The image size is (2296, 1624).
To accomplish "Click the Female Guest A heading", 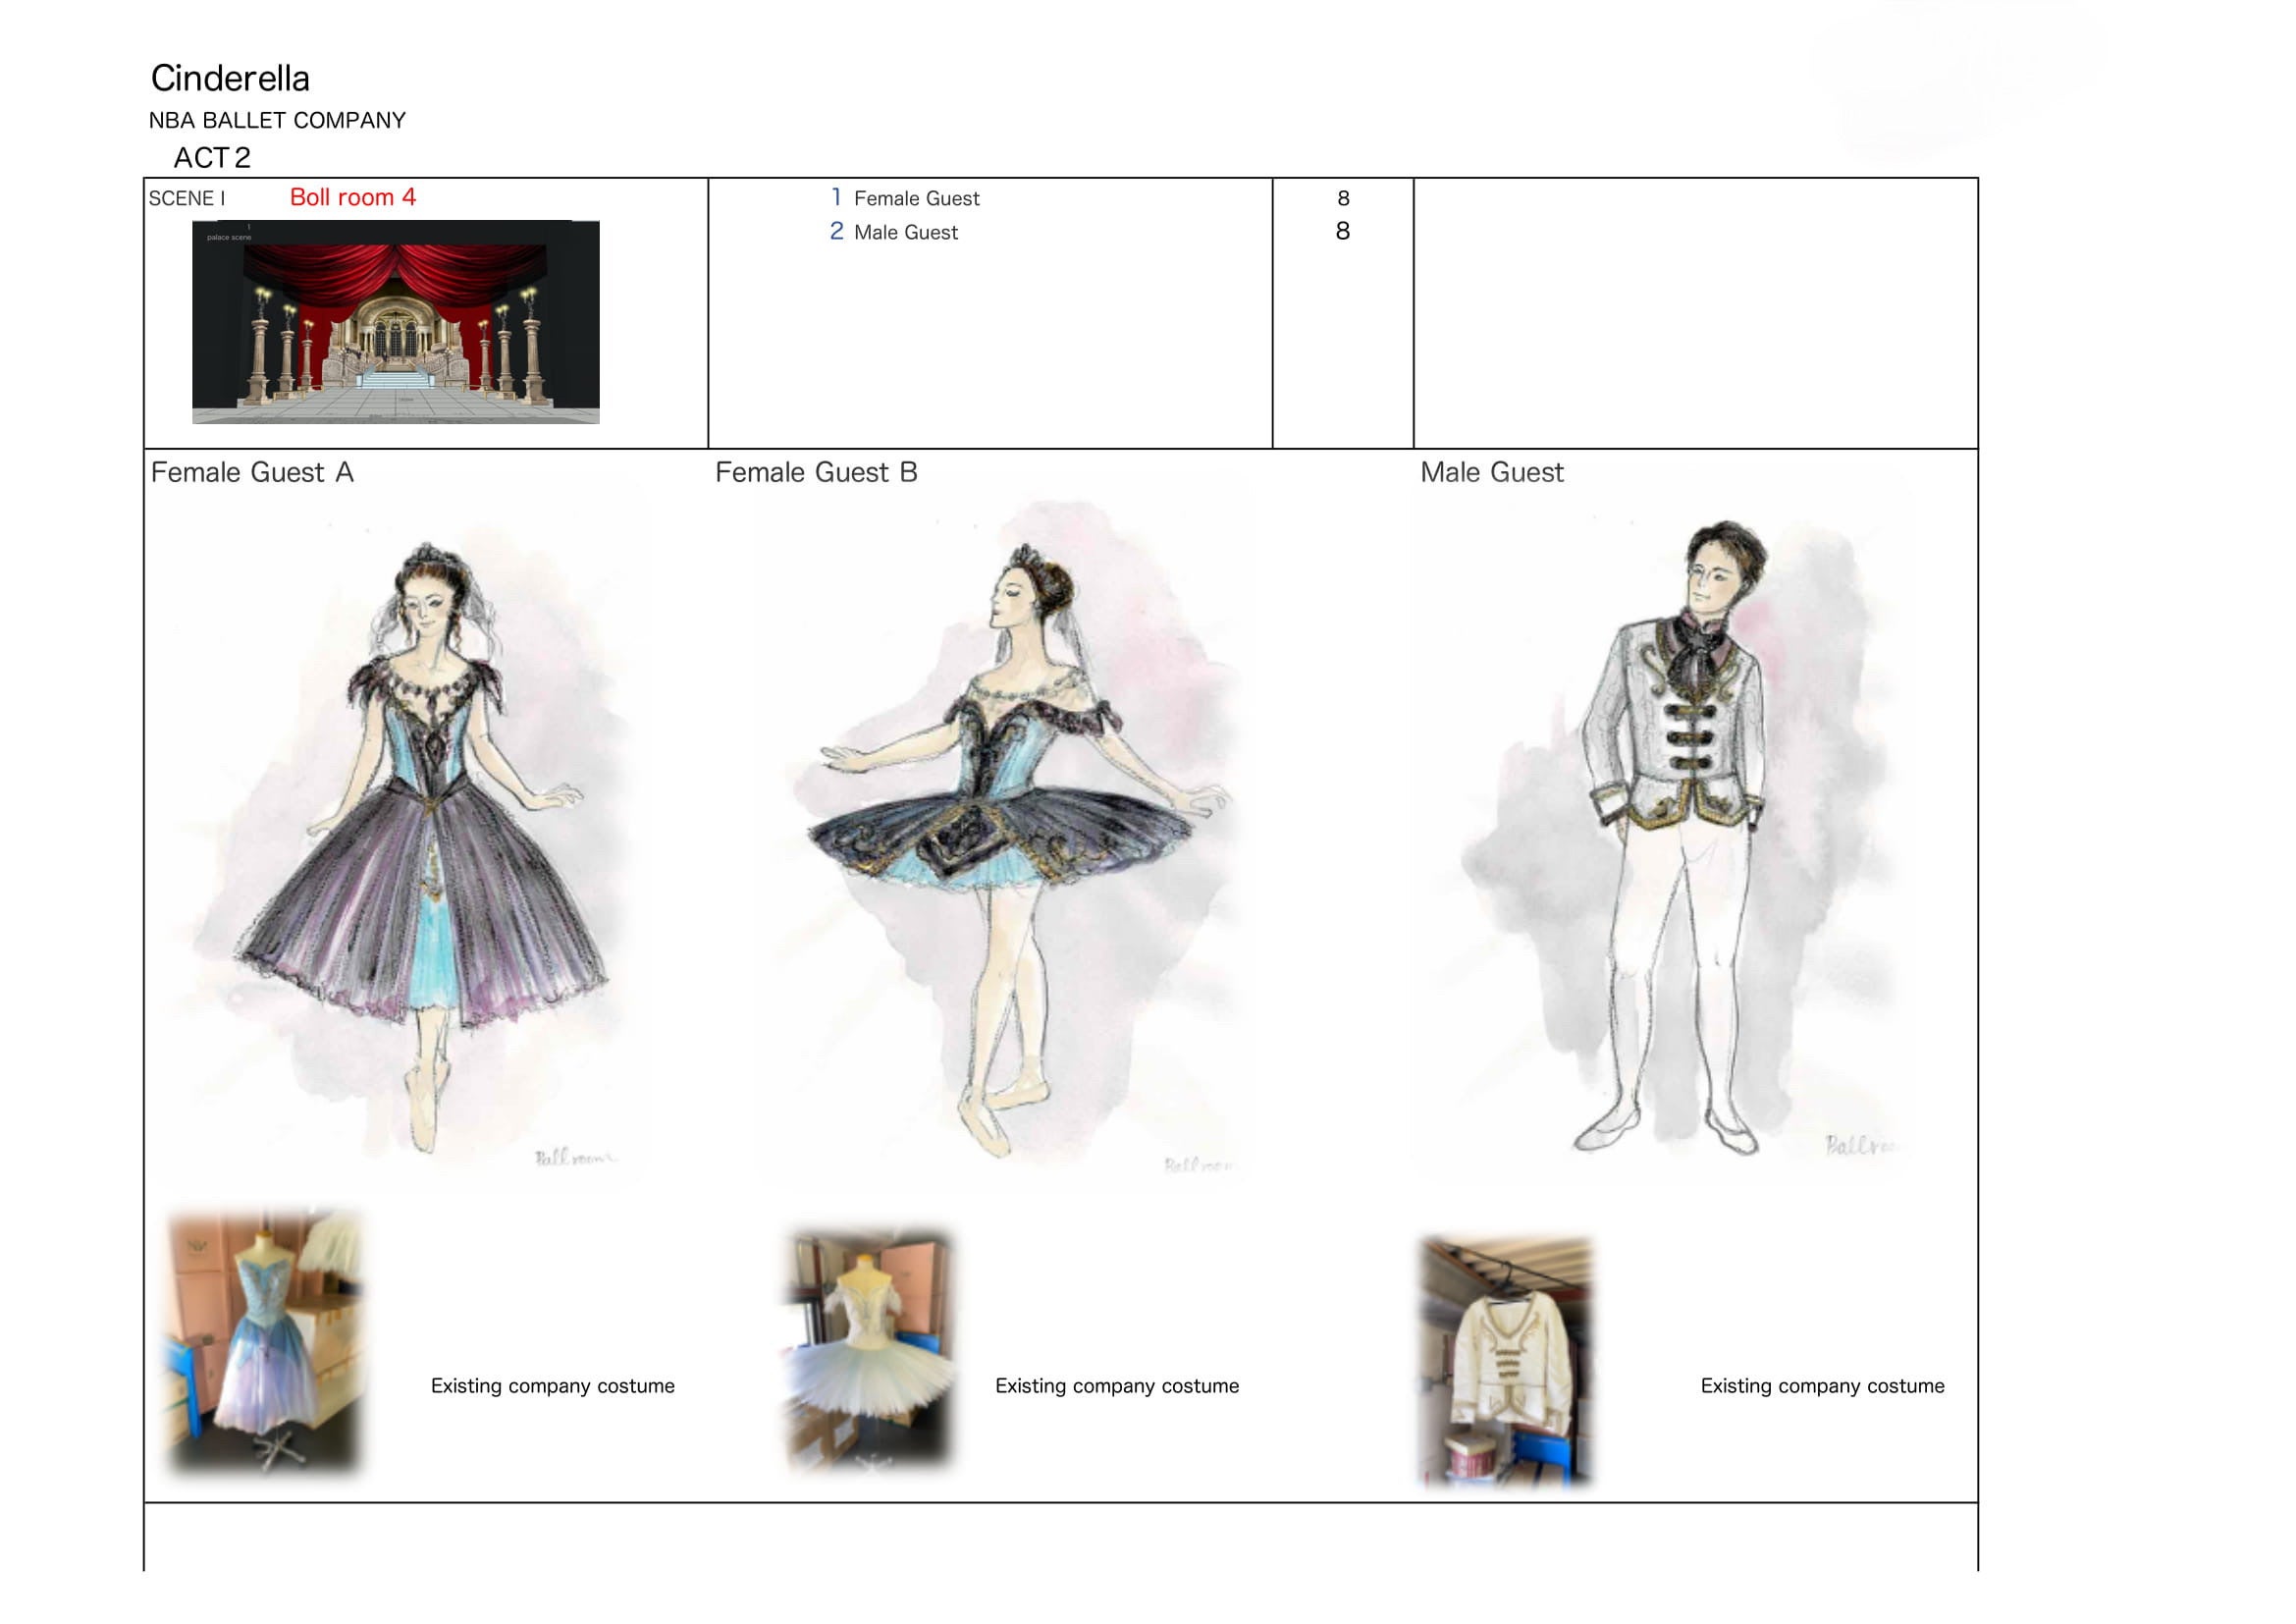I will pos(252,472).
